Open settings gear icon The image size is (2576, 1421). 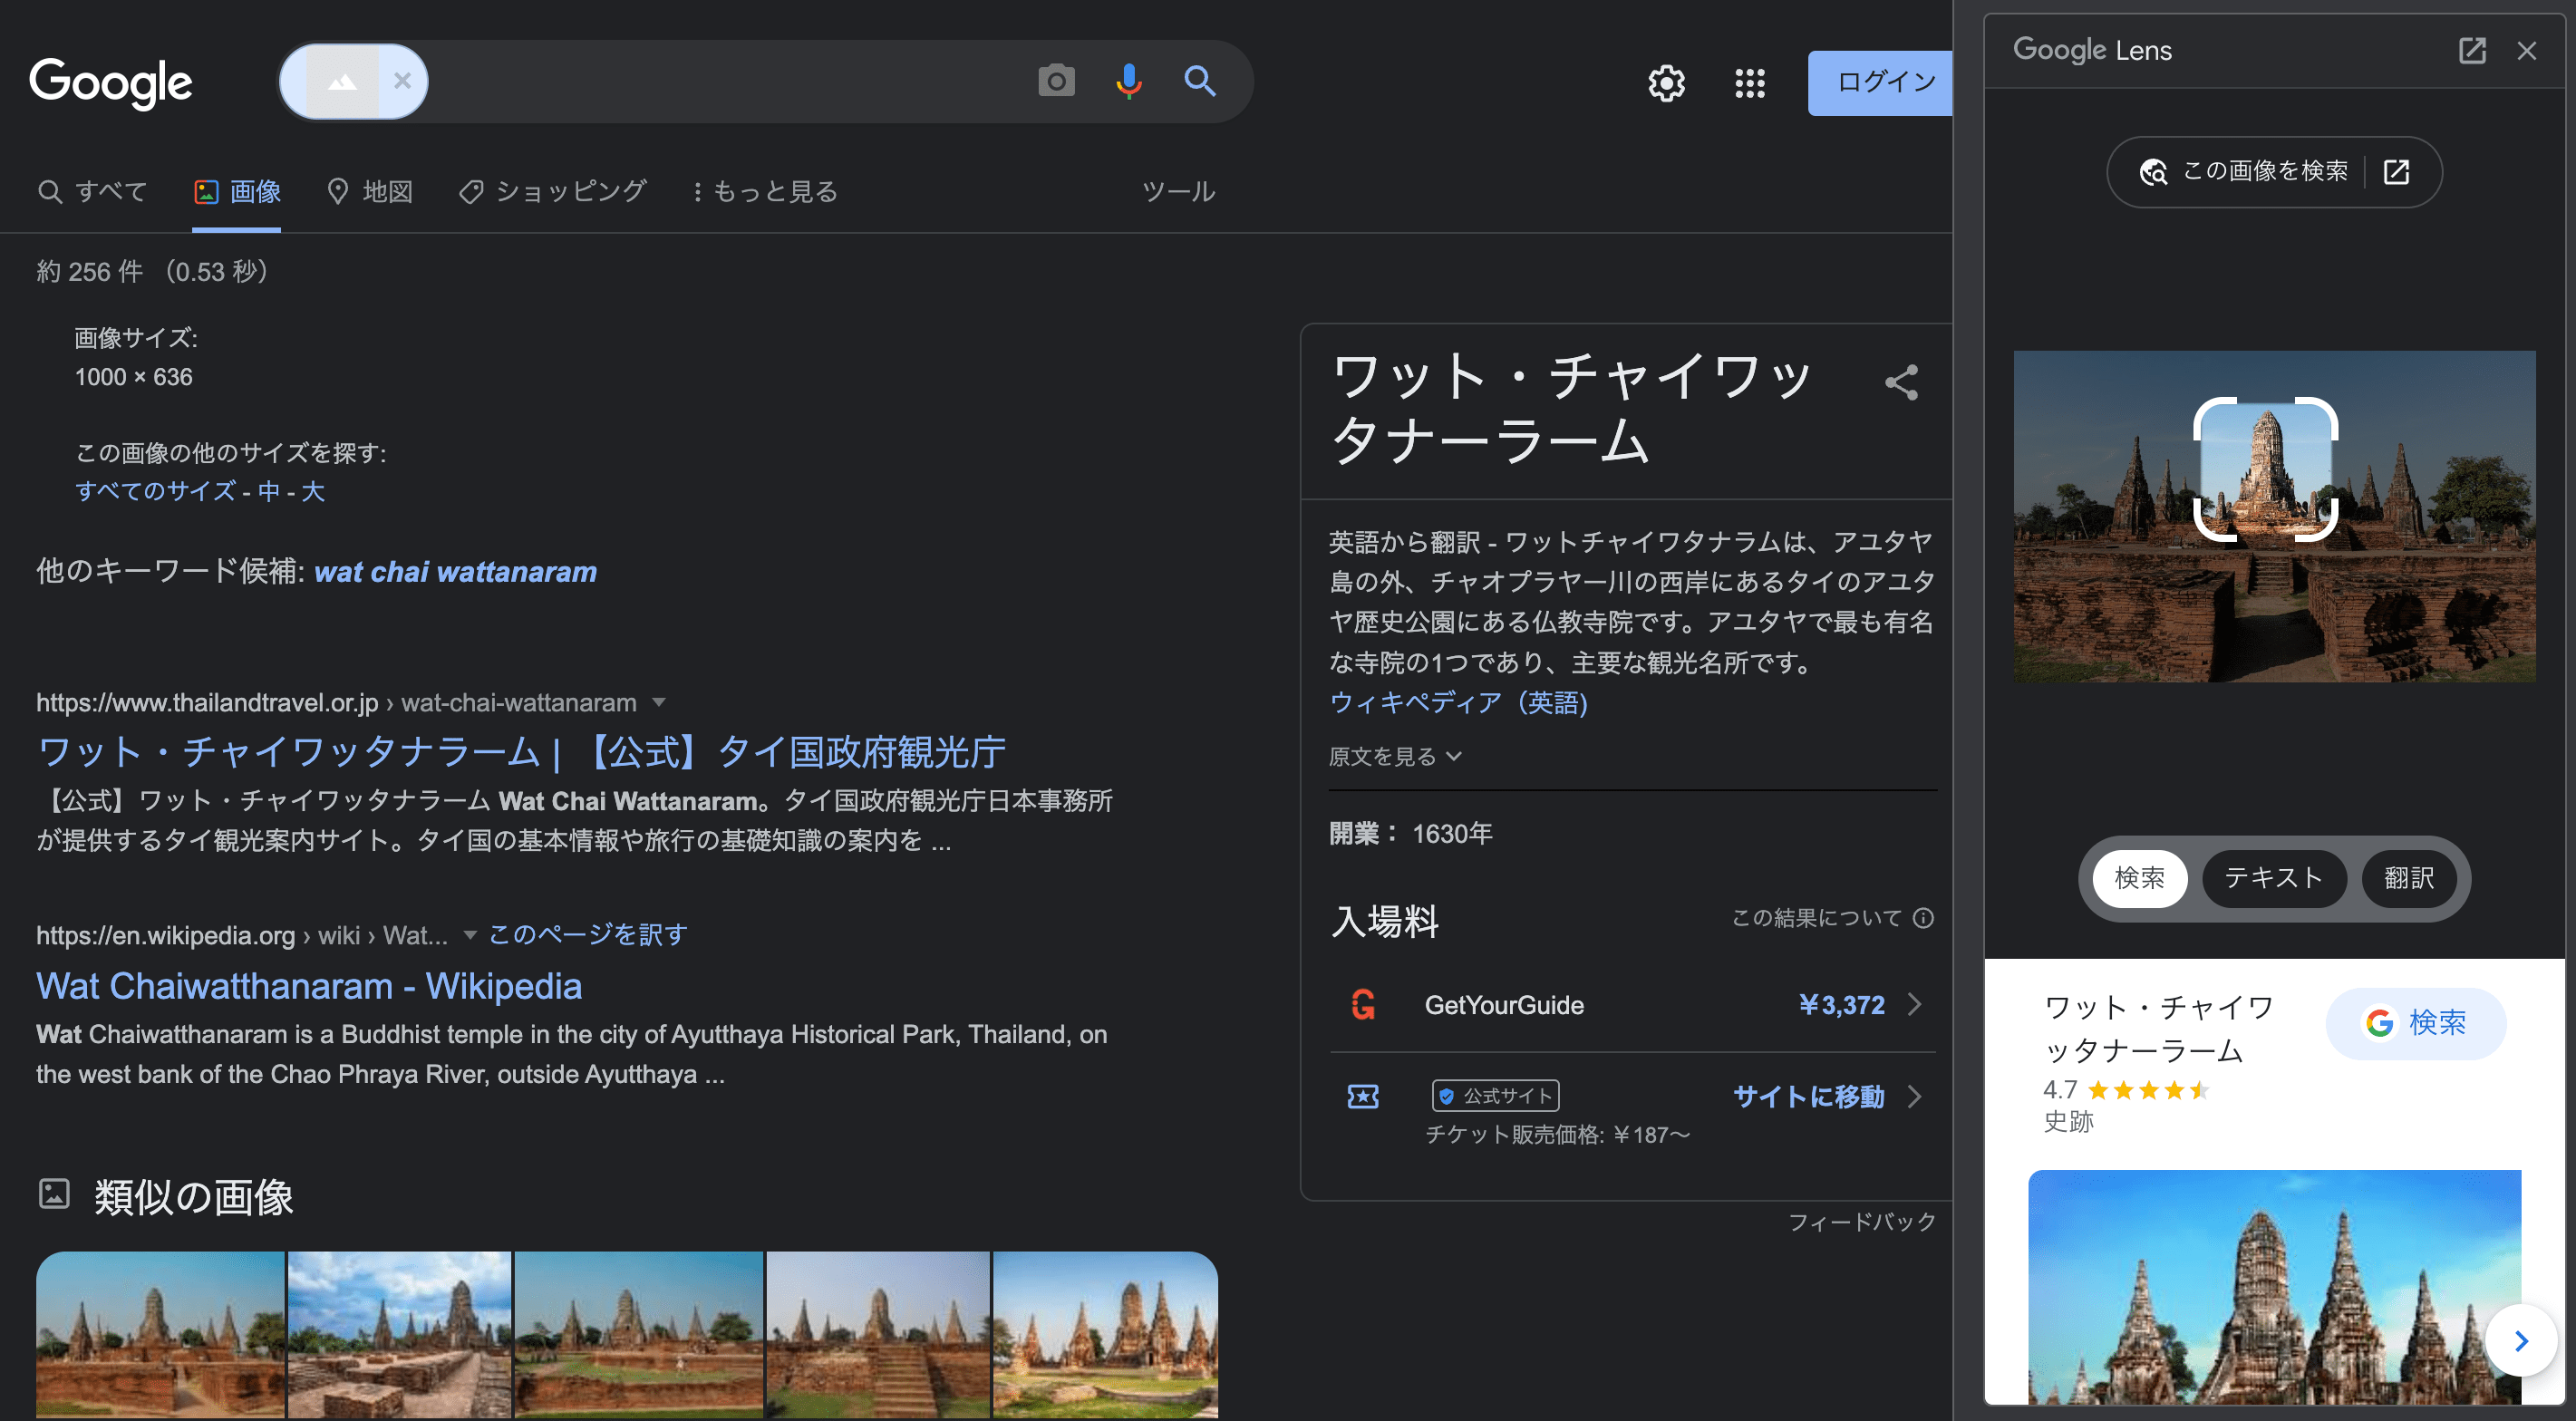point(1666,83)
